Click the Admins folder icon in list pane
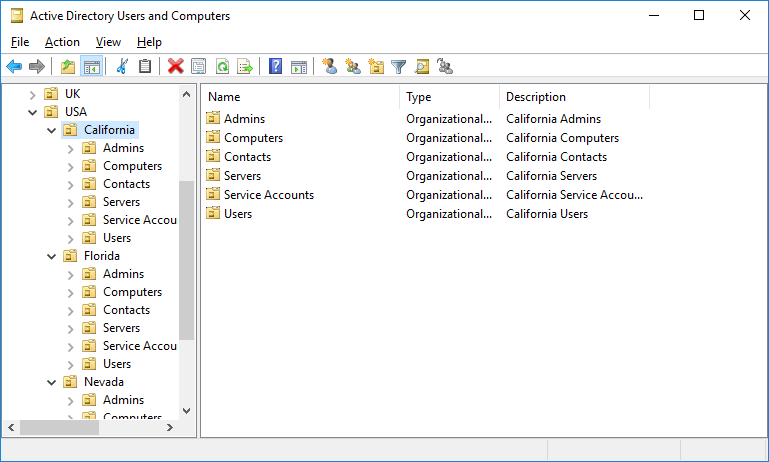Viewport: 769px width, 462px height. point(213,118)
